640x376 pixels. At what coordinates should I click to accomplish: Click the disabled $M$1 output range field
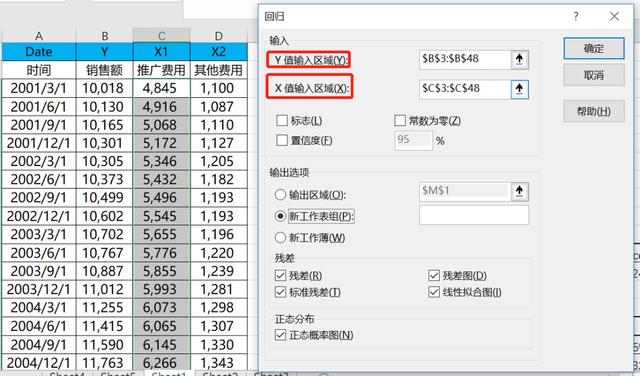point(465,191)
